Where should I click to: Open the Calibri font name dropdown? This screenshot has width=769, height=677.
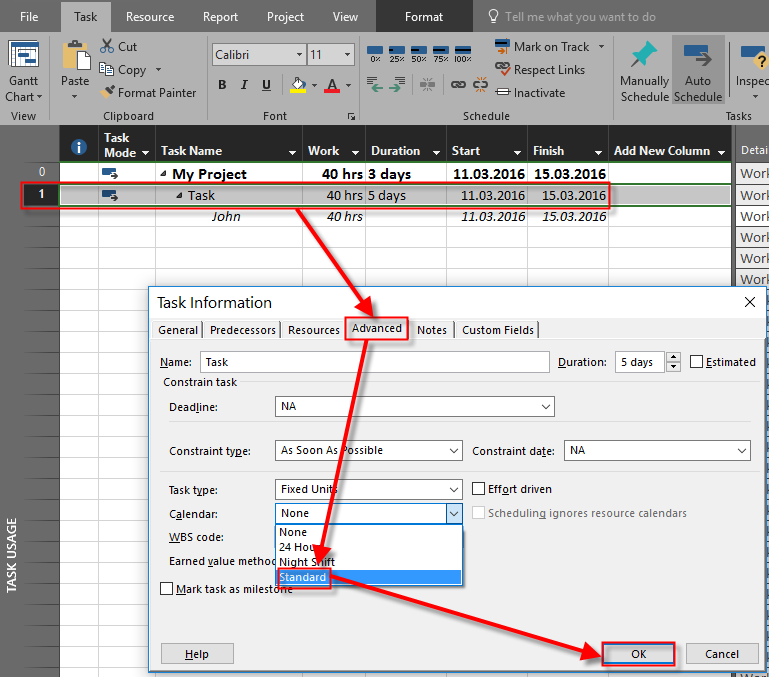click(299, 55)
